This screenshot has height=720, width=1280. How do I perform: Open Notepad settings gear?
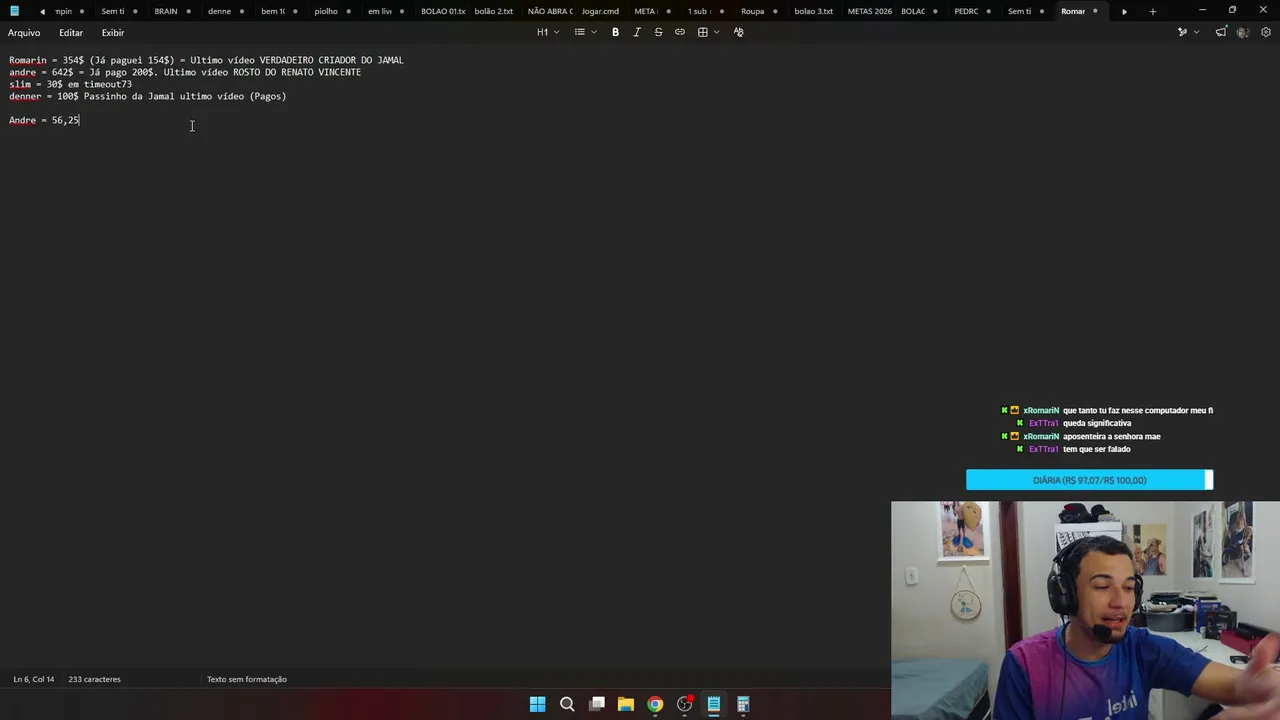1265,32
